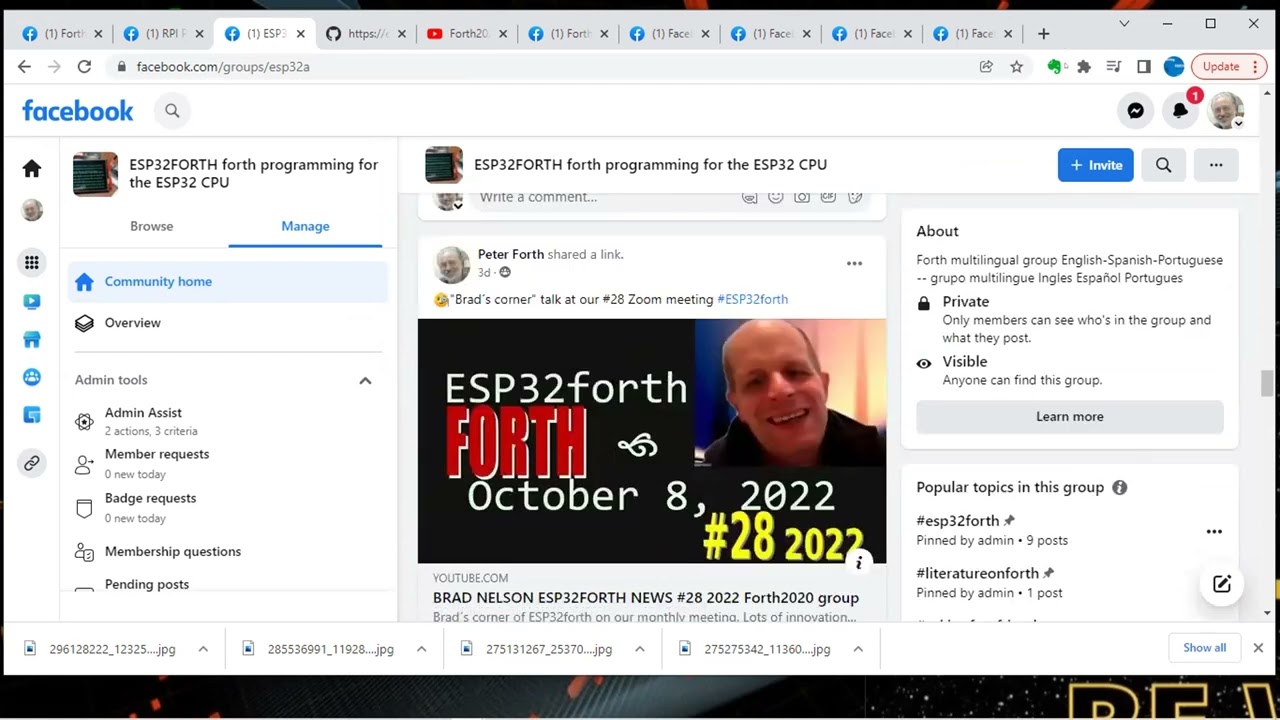Open the group header more options menu

[1216, 165]
